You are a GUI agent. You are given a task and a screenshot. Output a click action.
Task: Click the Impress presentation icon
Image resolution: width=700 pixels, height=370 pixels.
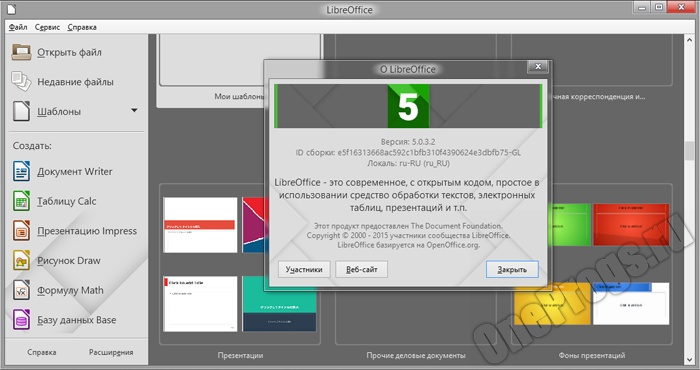(21, 231)
